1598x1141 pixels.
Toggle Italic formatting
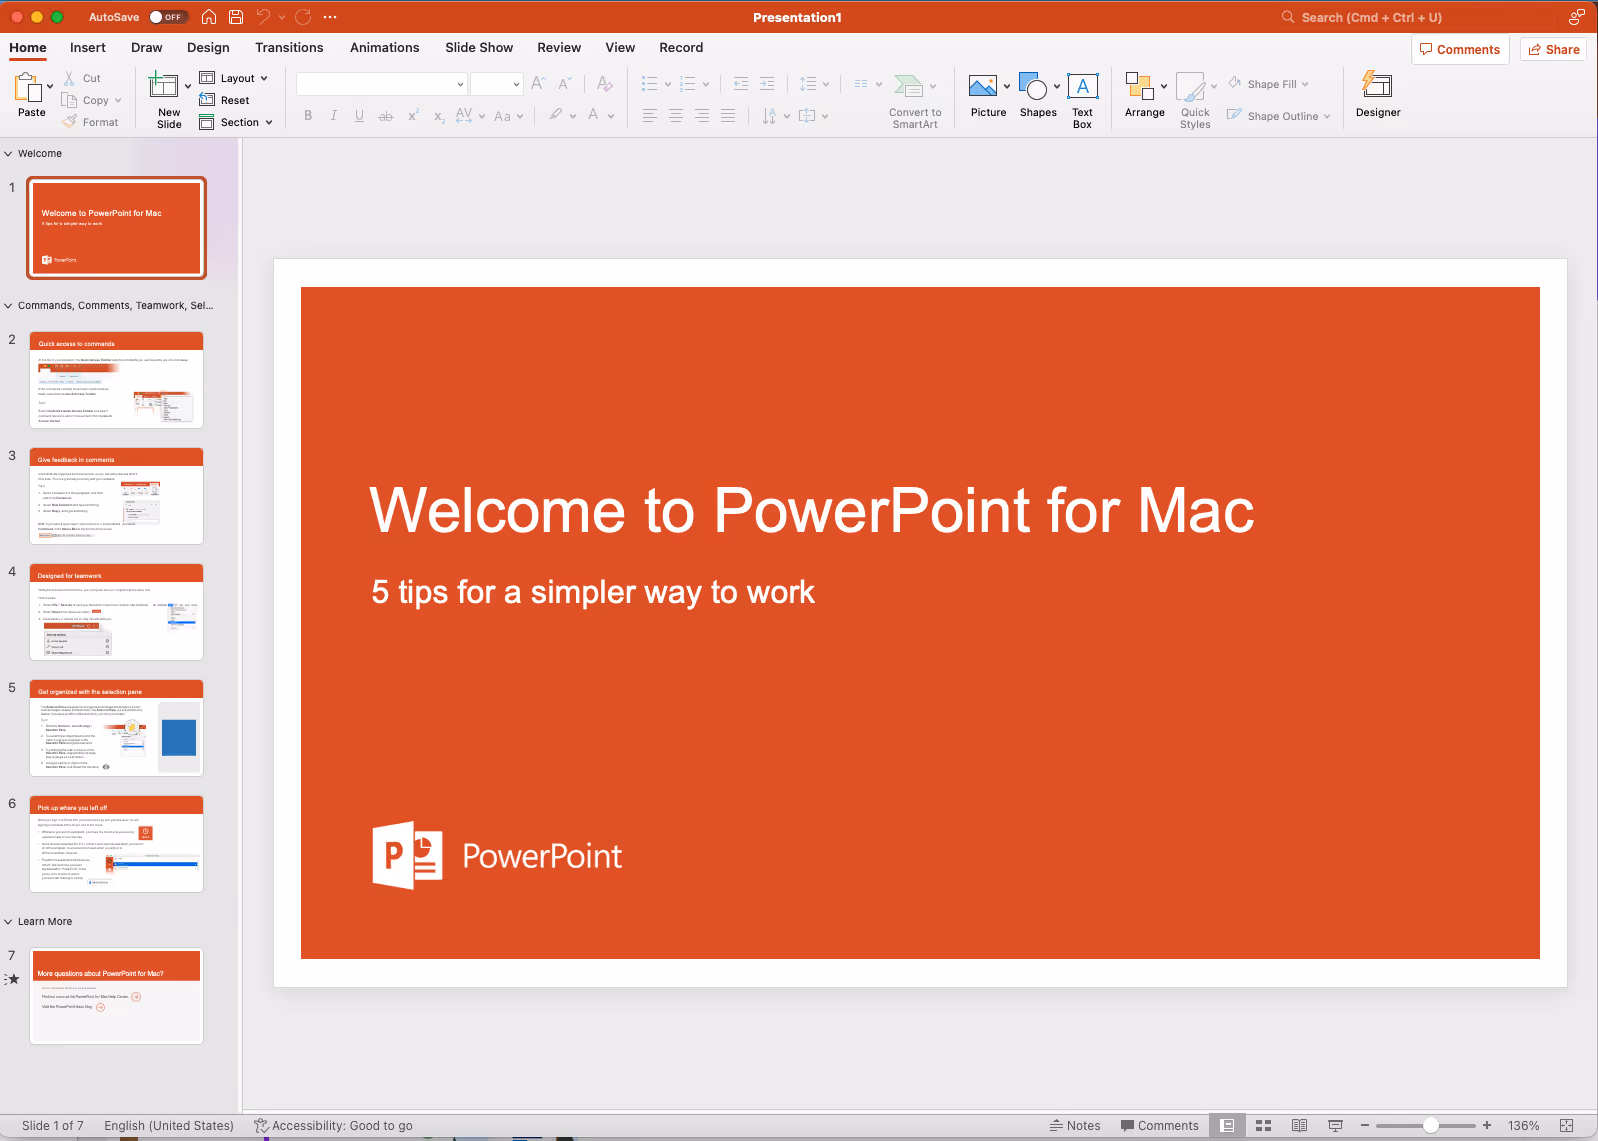(x=334, y=116)
